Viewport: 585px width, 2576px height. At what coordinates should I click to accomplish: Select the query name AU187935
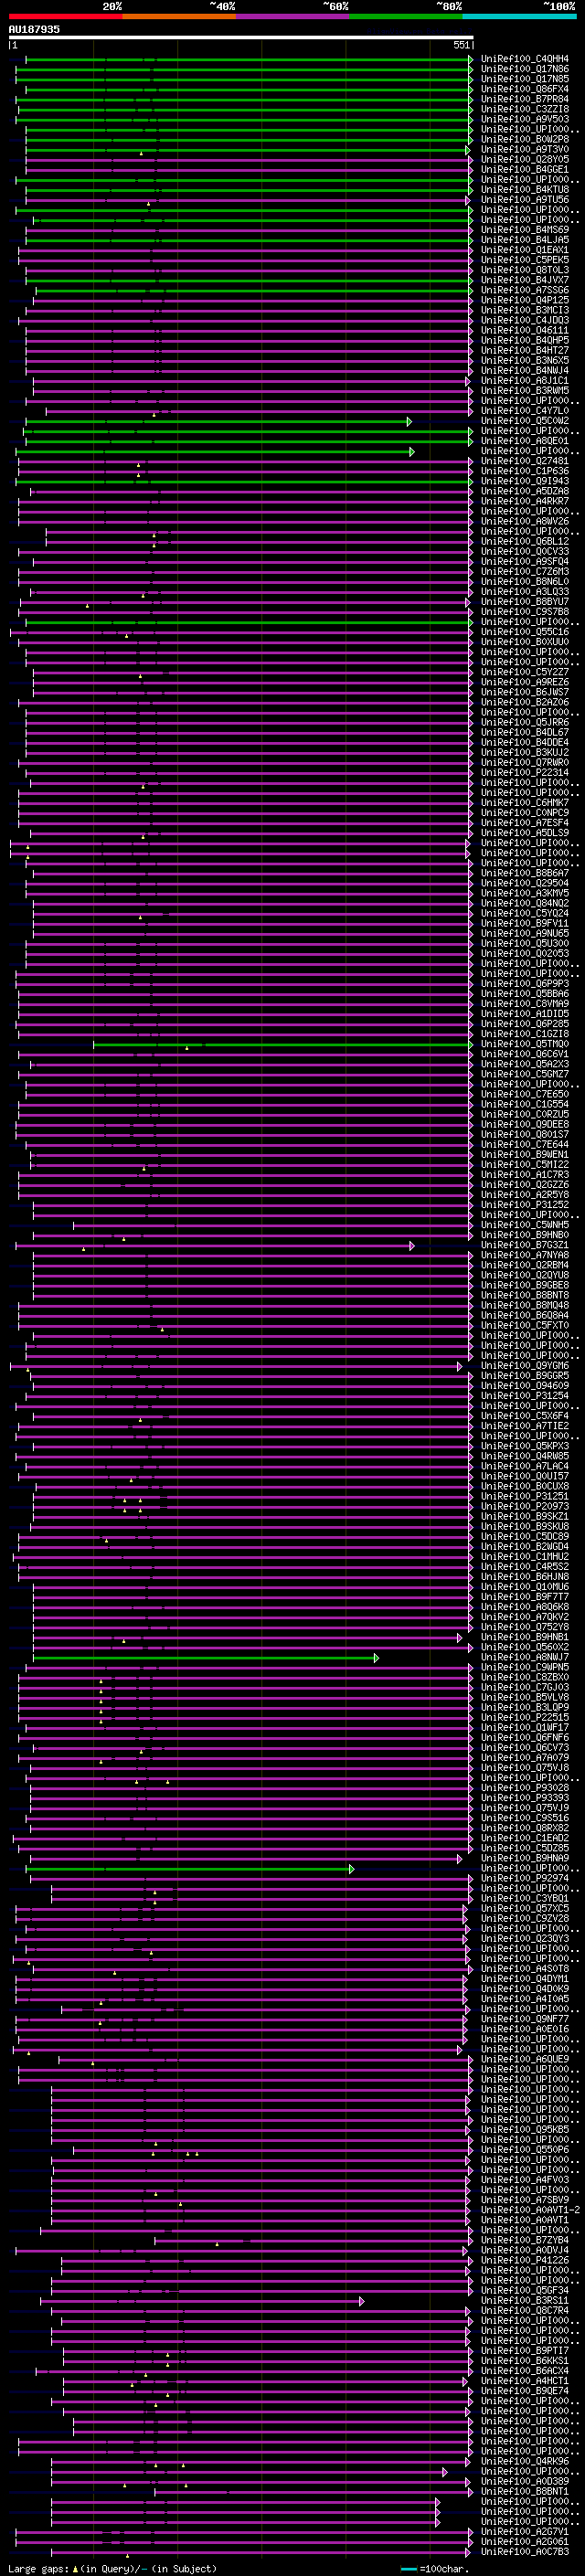34,29
